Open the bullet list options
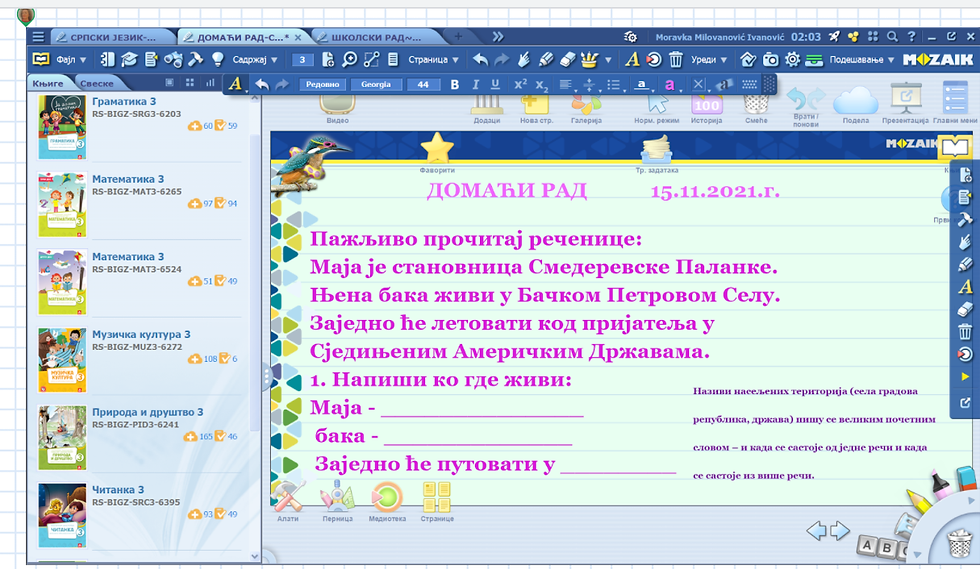The image size is (980, 569). click(614, 84)
